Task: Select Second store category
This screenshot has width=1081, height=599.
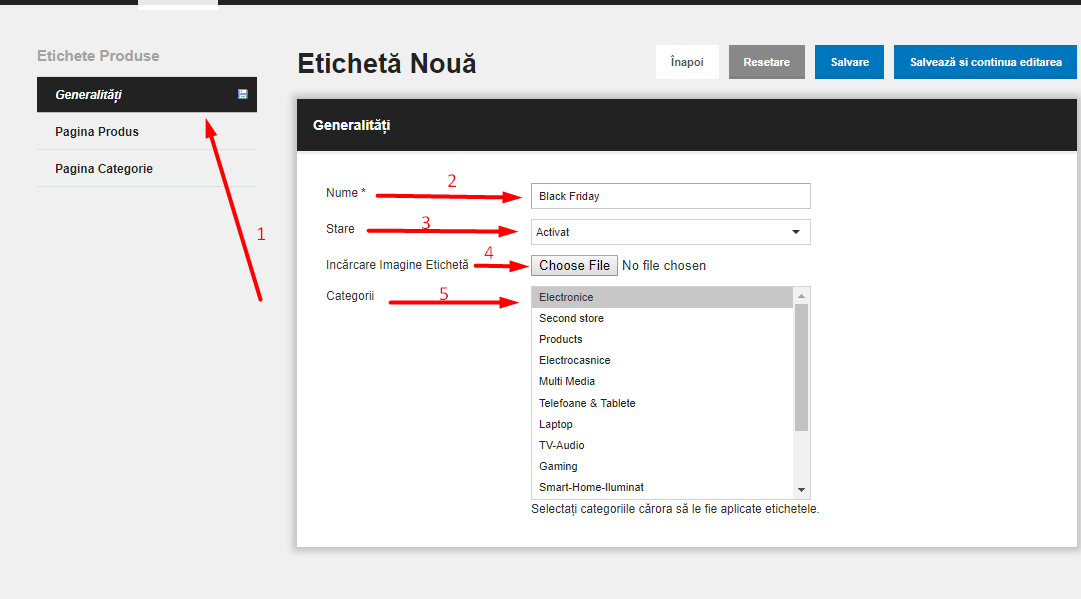Action: click(663, 318)
